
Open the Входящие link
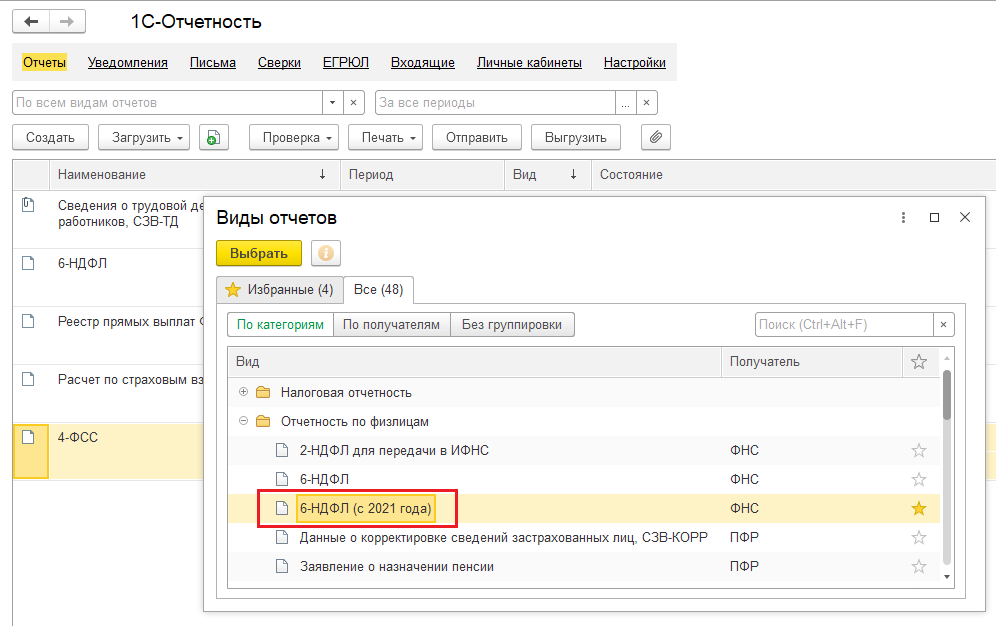click(422, 62)
